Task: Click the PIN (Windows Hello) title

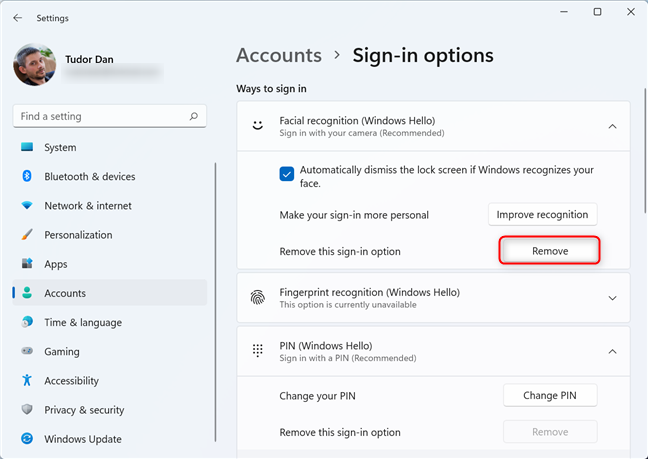Action: point(326,346)
